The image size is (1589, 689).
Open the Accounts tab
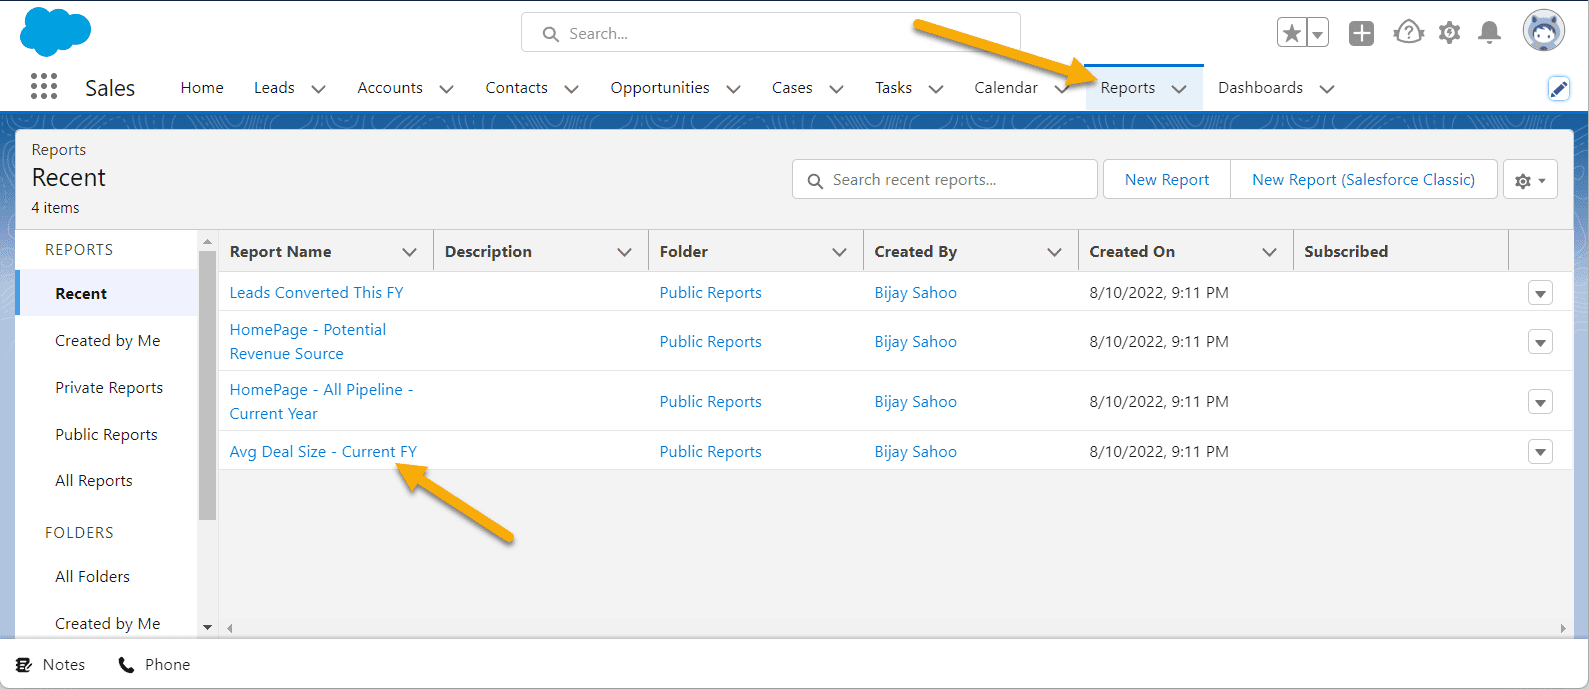(390, 88)
